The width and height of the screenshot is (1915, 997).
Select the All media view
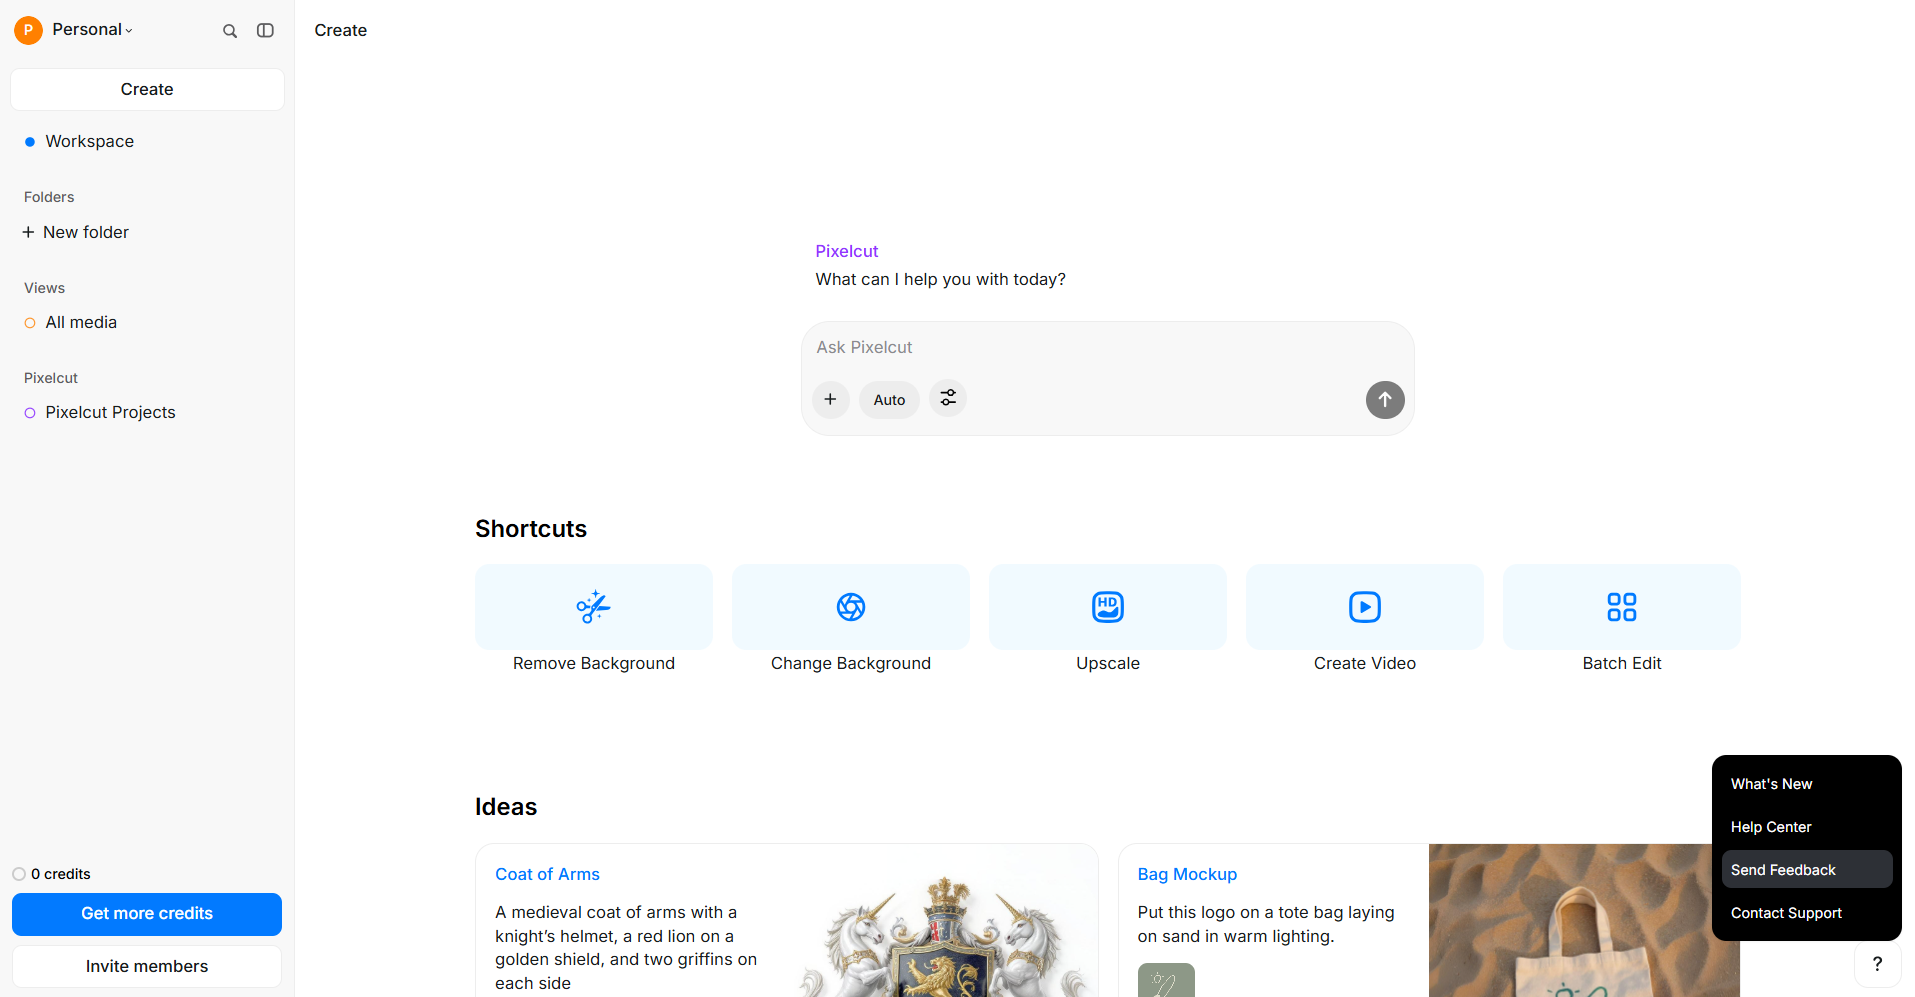tap(81, 322)
